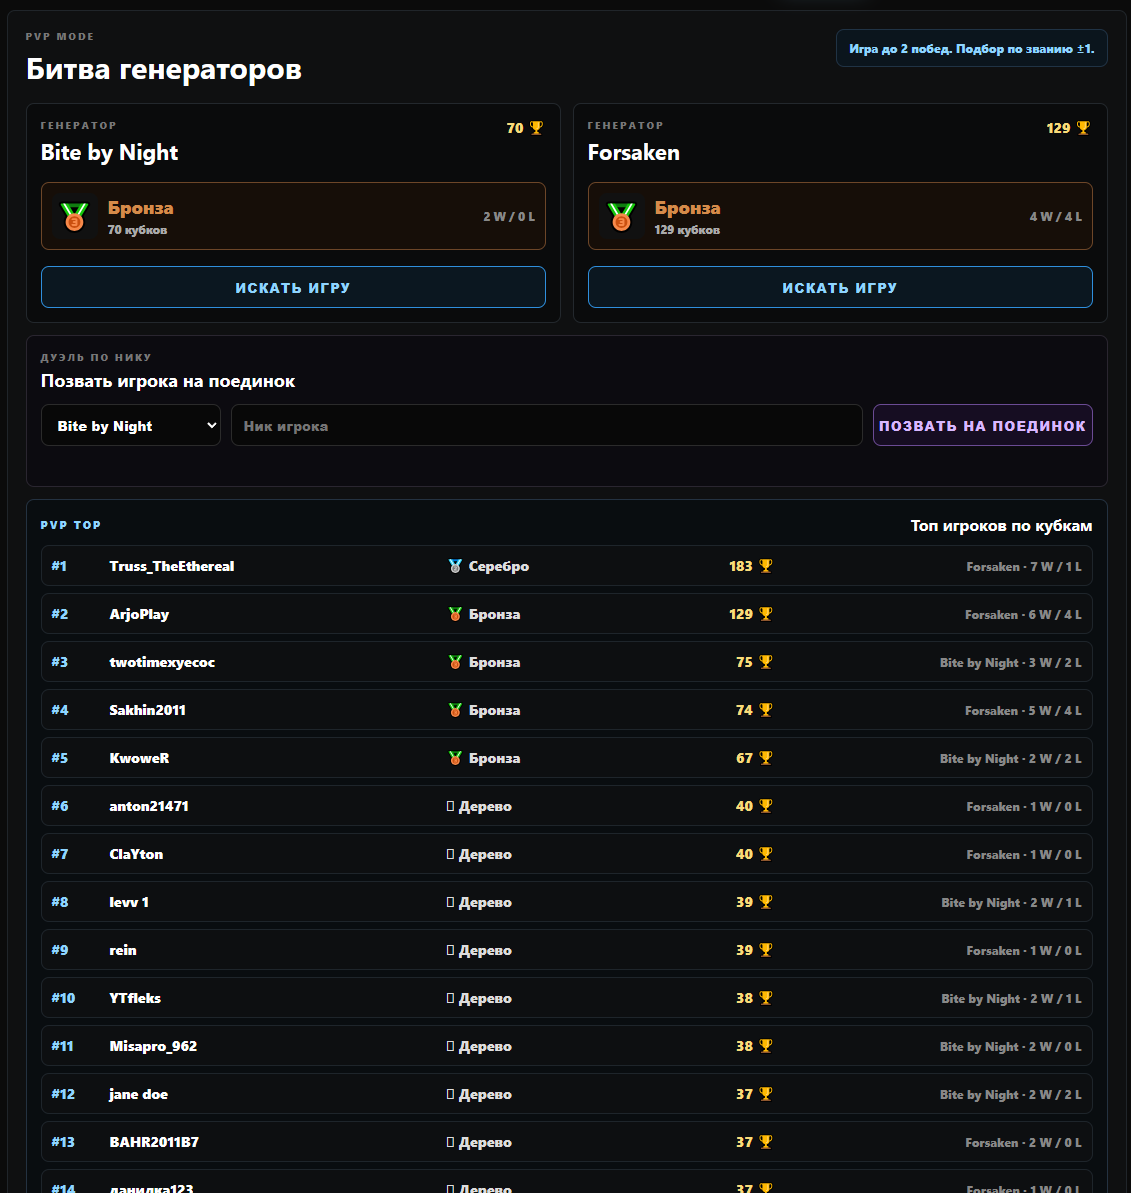Viewport: 1131px width, 1193px height.
Task: Select player name Truss_TheEthereal
Action: click(172, 566)
